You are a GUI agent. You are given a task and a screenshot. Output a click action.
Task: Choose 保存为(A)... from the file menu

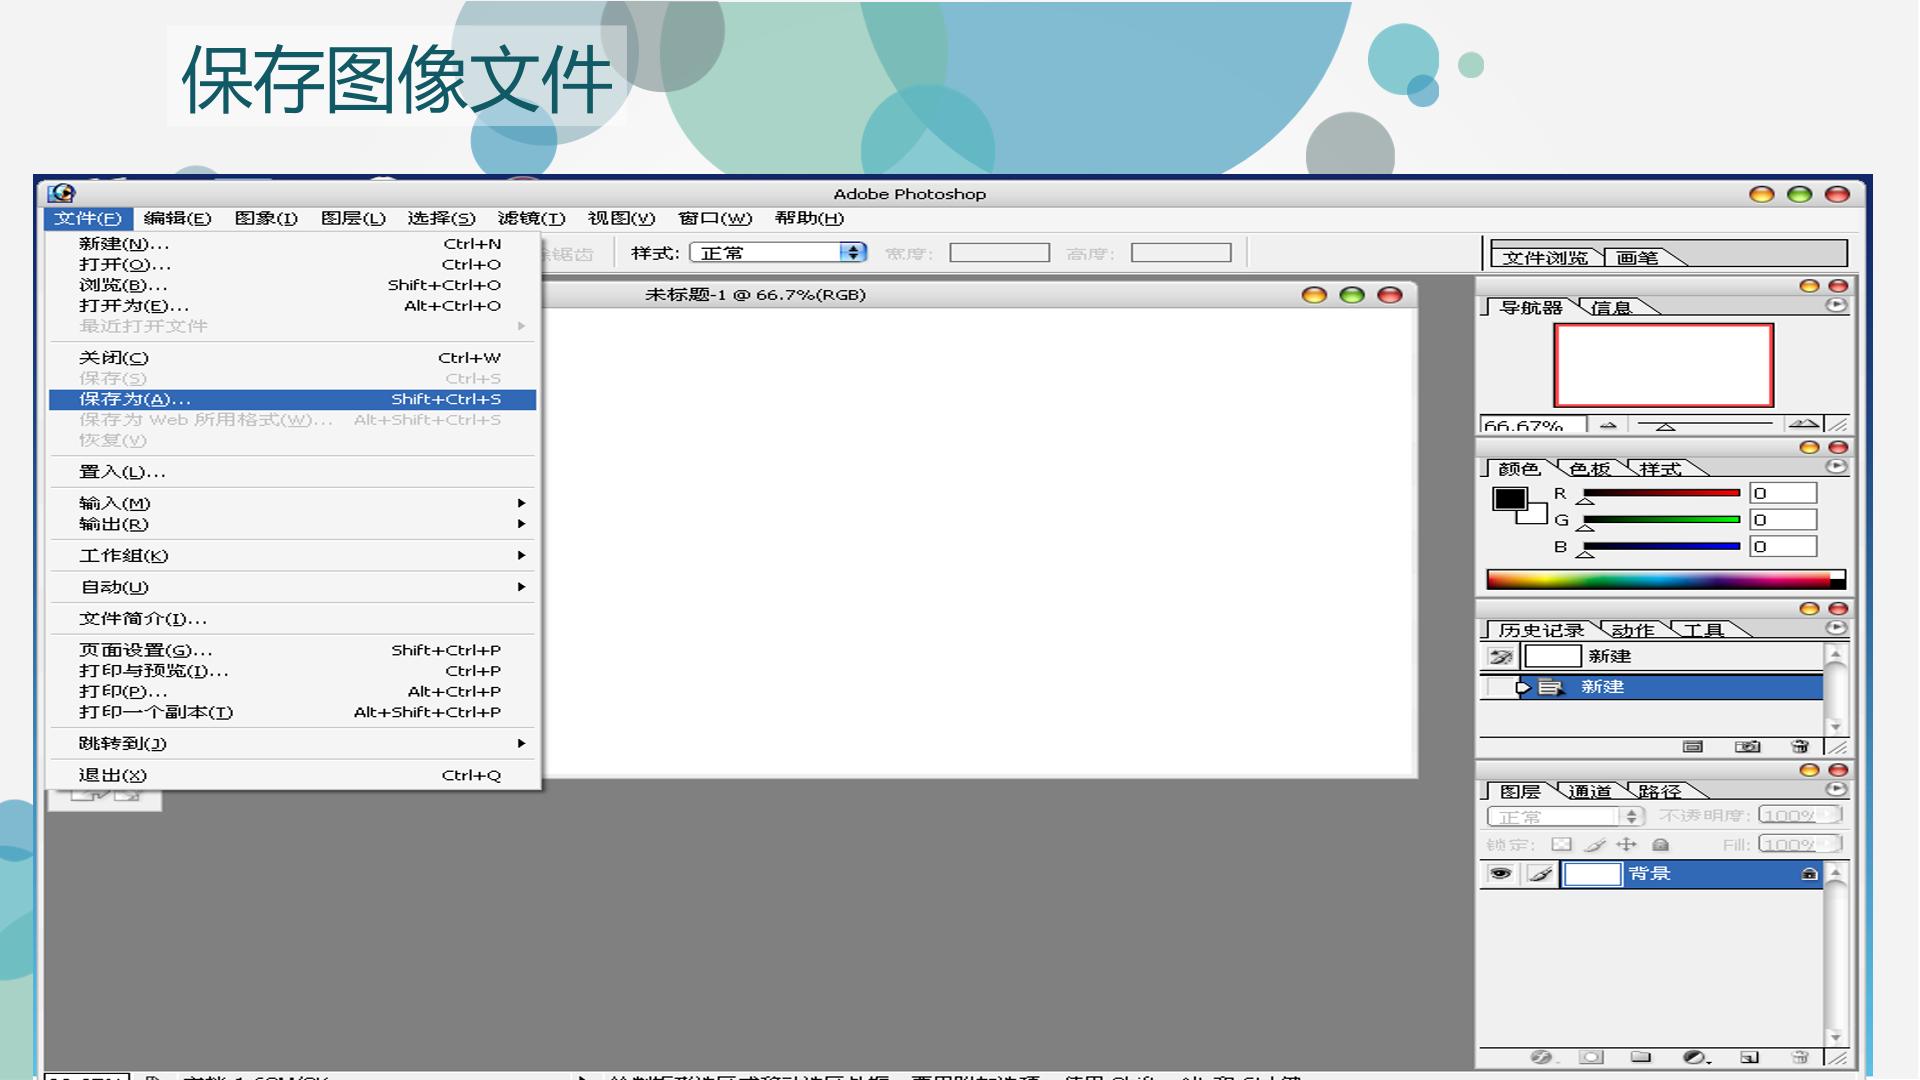[292, 399]
